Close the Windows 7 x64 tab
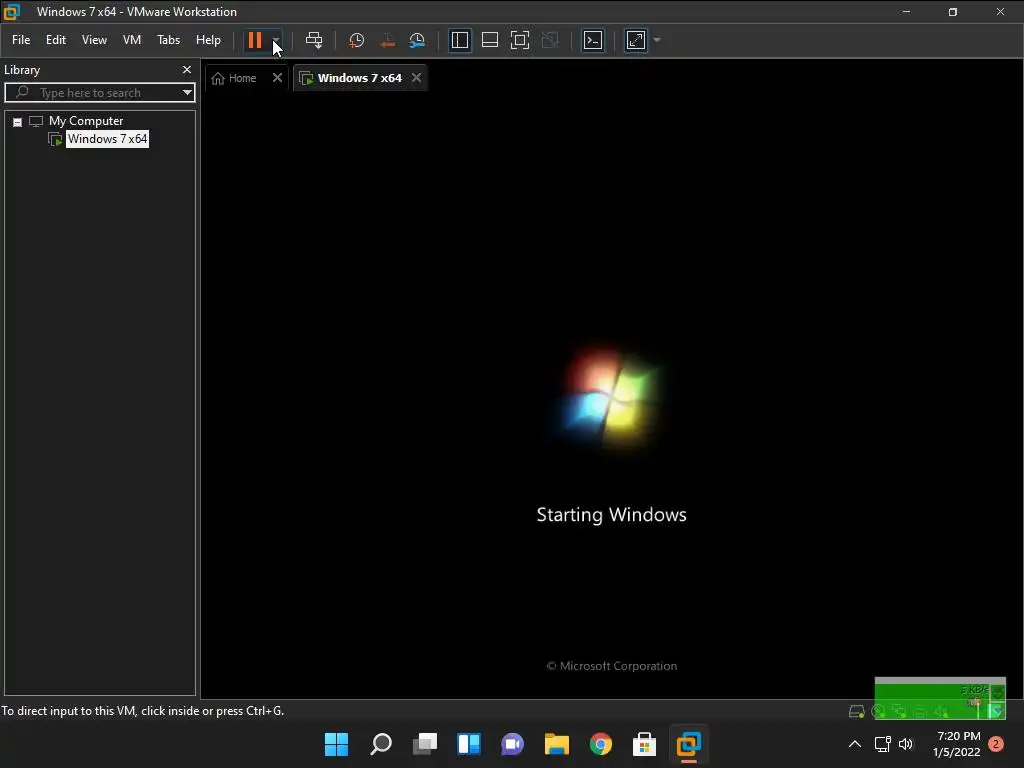 (x=417, y=78)
